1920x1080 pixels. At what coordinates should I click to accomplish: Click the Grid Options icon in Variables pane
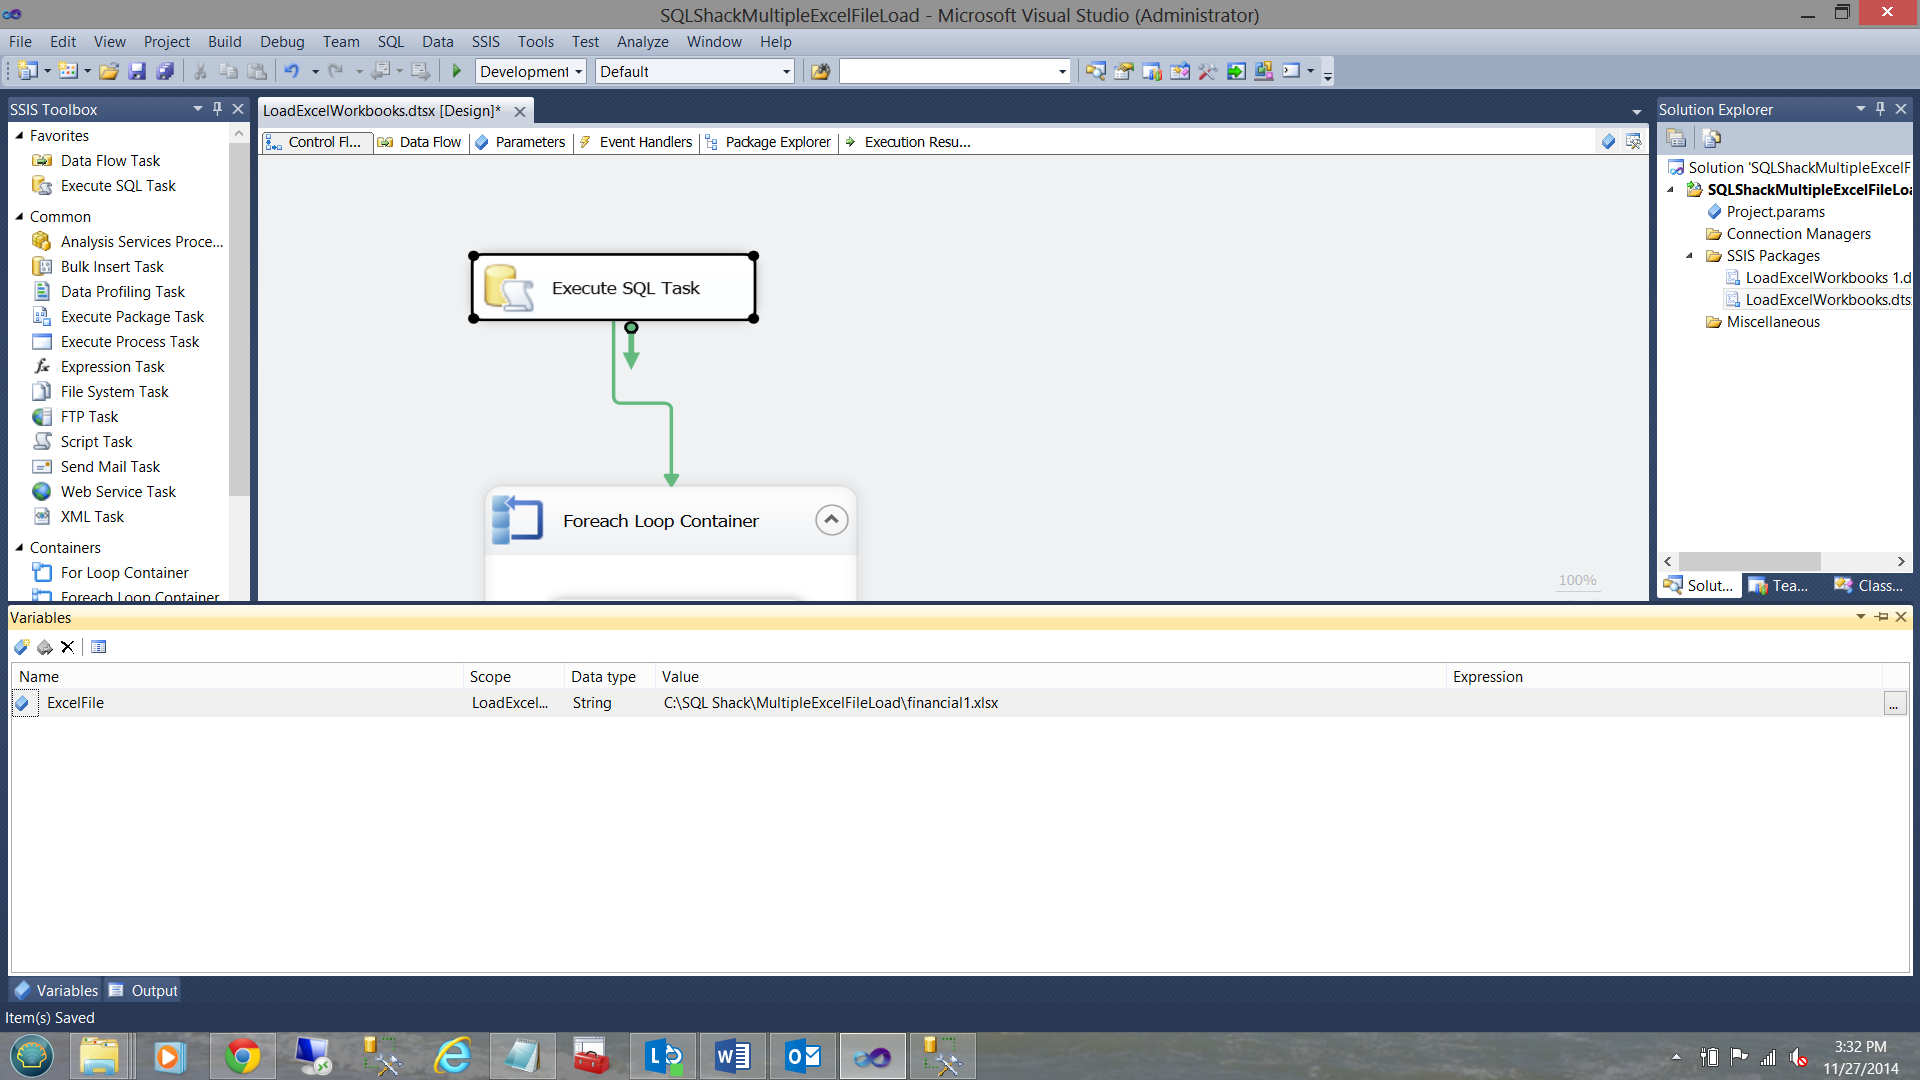(x=98, y=647)
